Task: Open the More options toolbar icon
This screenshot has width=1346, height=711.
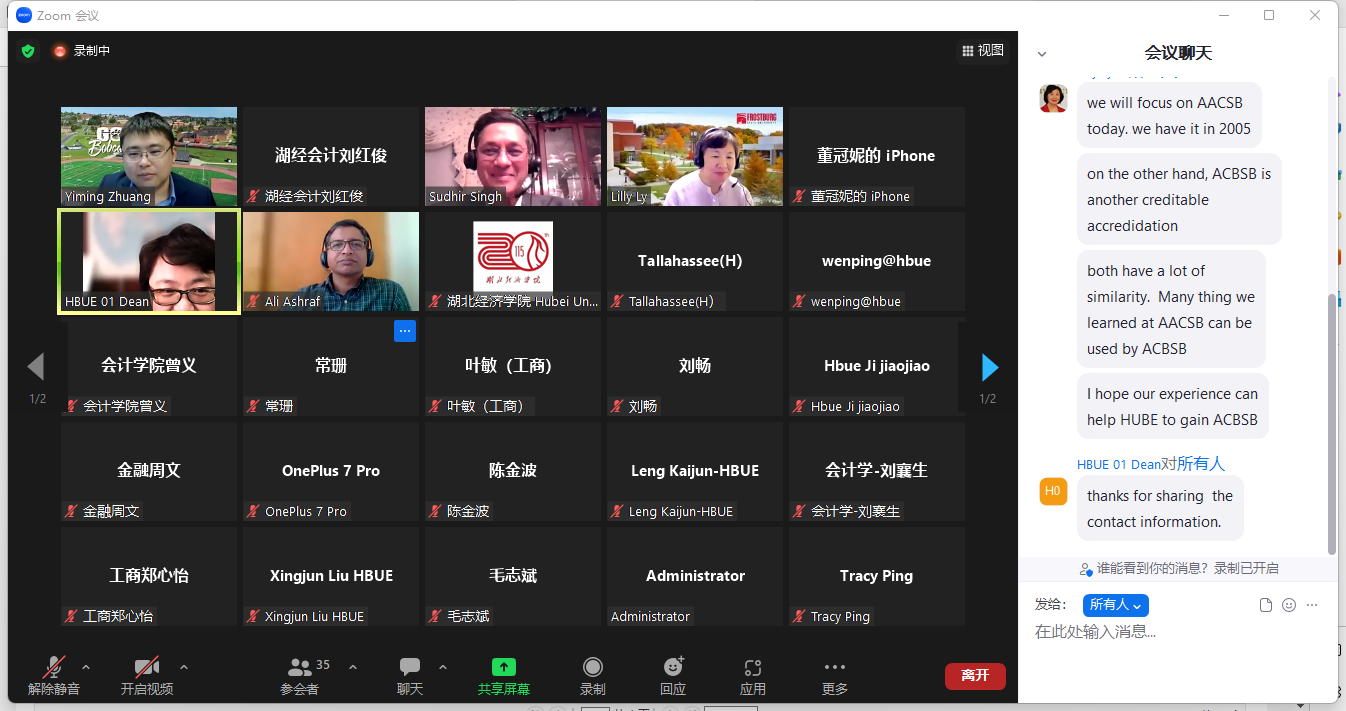Action: pyautogui.click(x=834, y=668)
